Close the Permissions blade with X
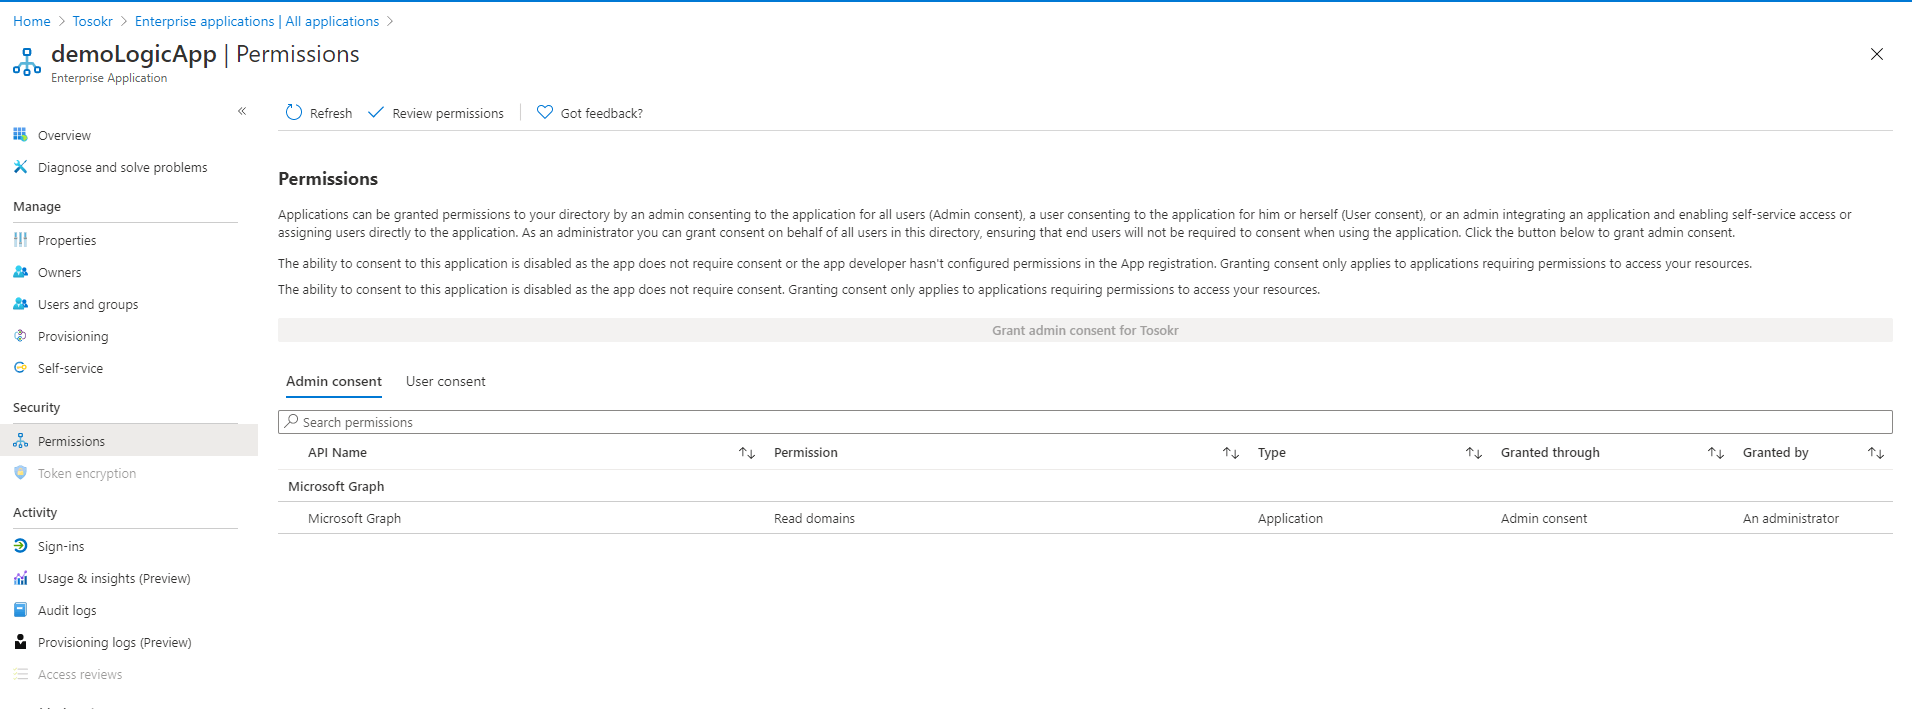Image resolution: width=1912 pixels, height=709 pixels. [1877, 54]
